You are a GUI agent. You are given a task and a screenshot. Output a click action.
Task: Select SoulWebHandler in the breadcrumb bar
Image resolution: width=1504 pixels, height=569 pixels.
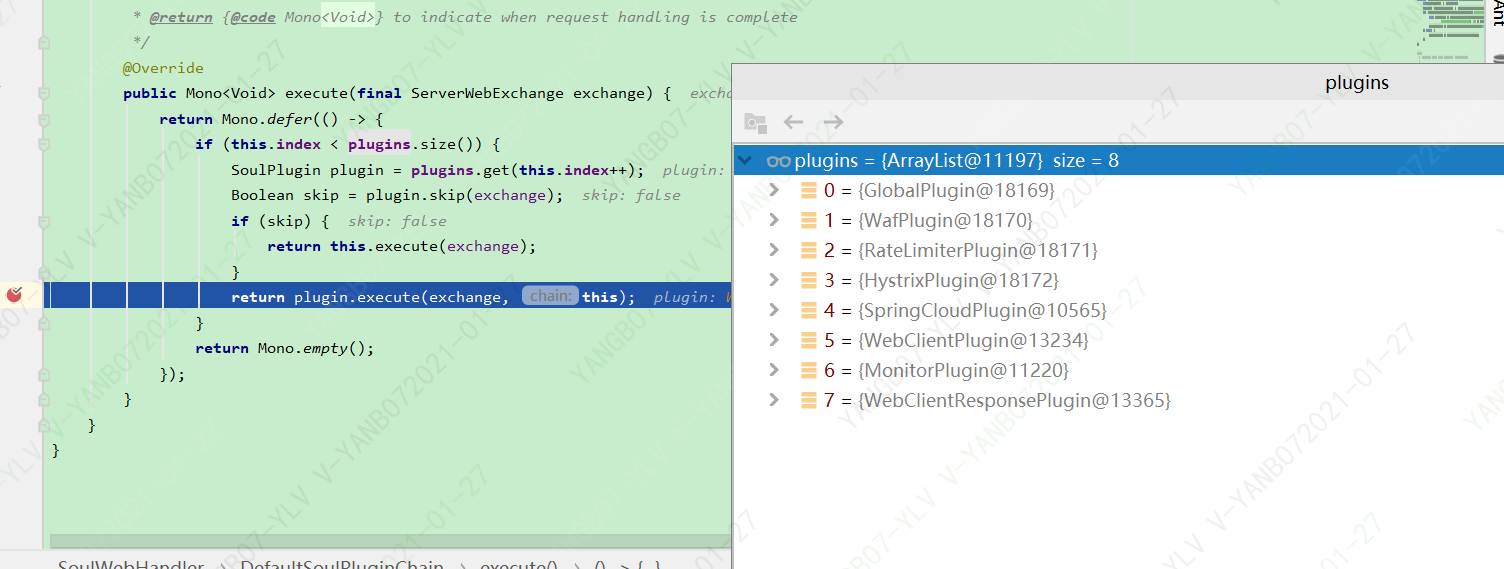pyautogui.click(x=131, y=565)
